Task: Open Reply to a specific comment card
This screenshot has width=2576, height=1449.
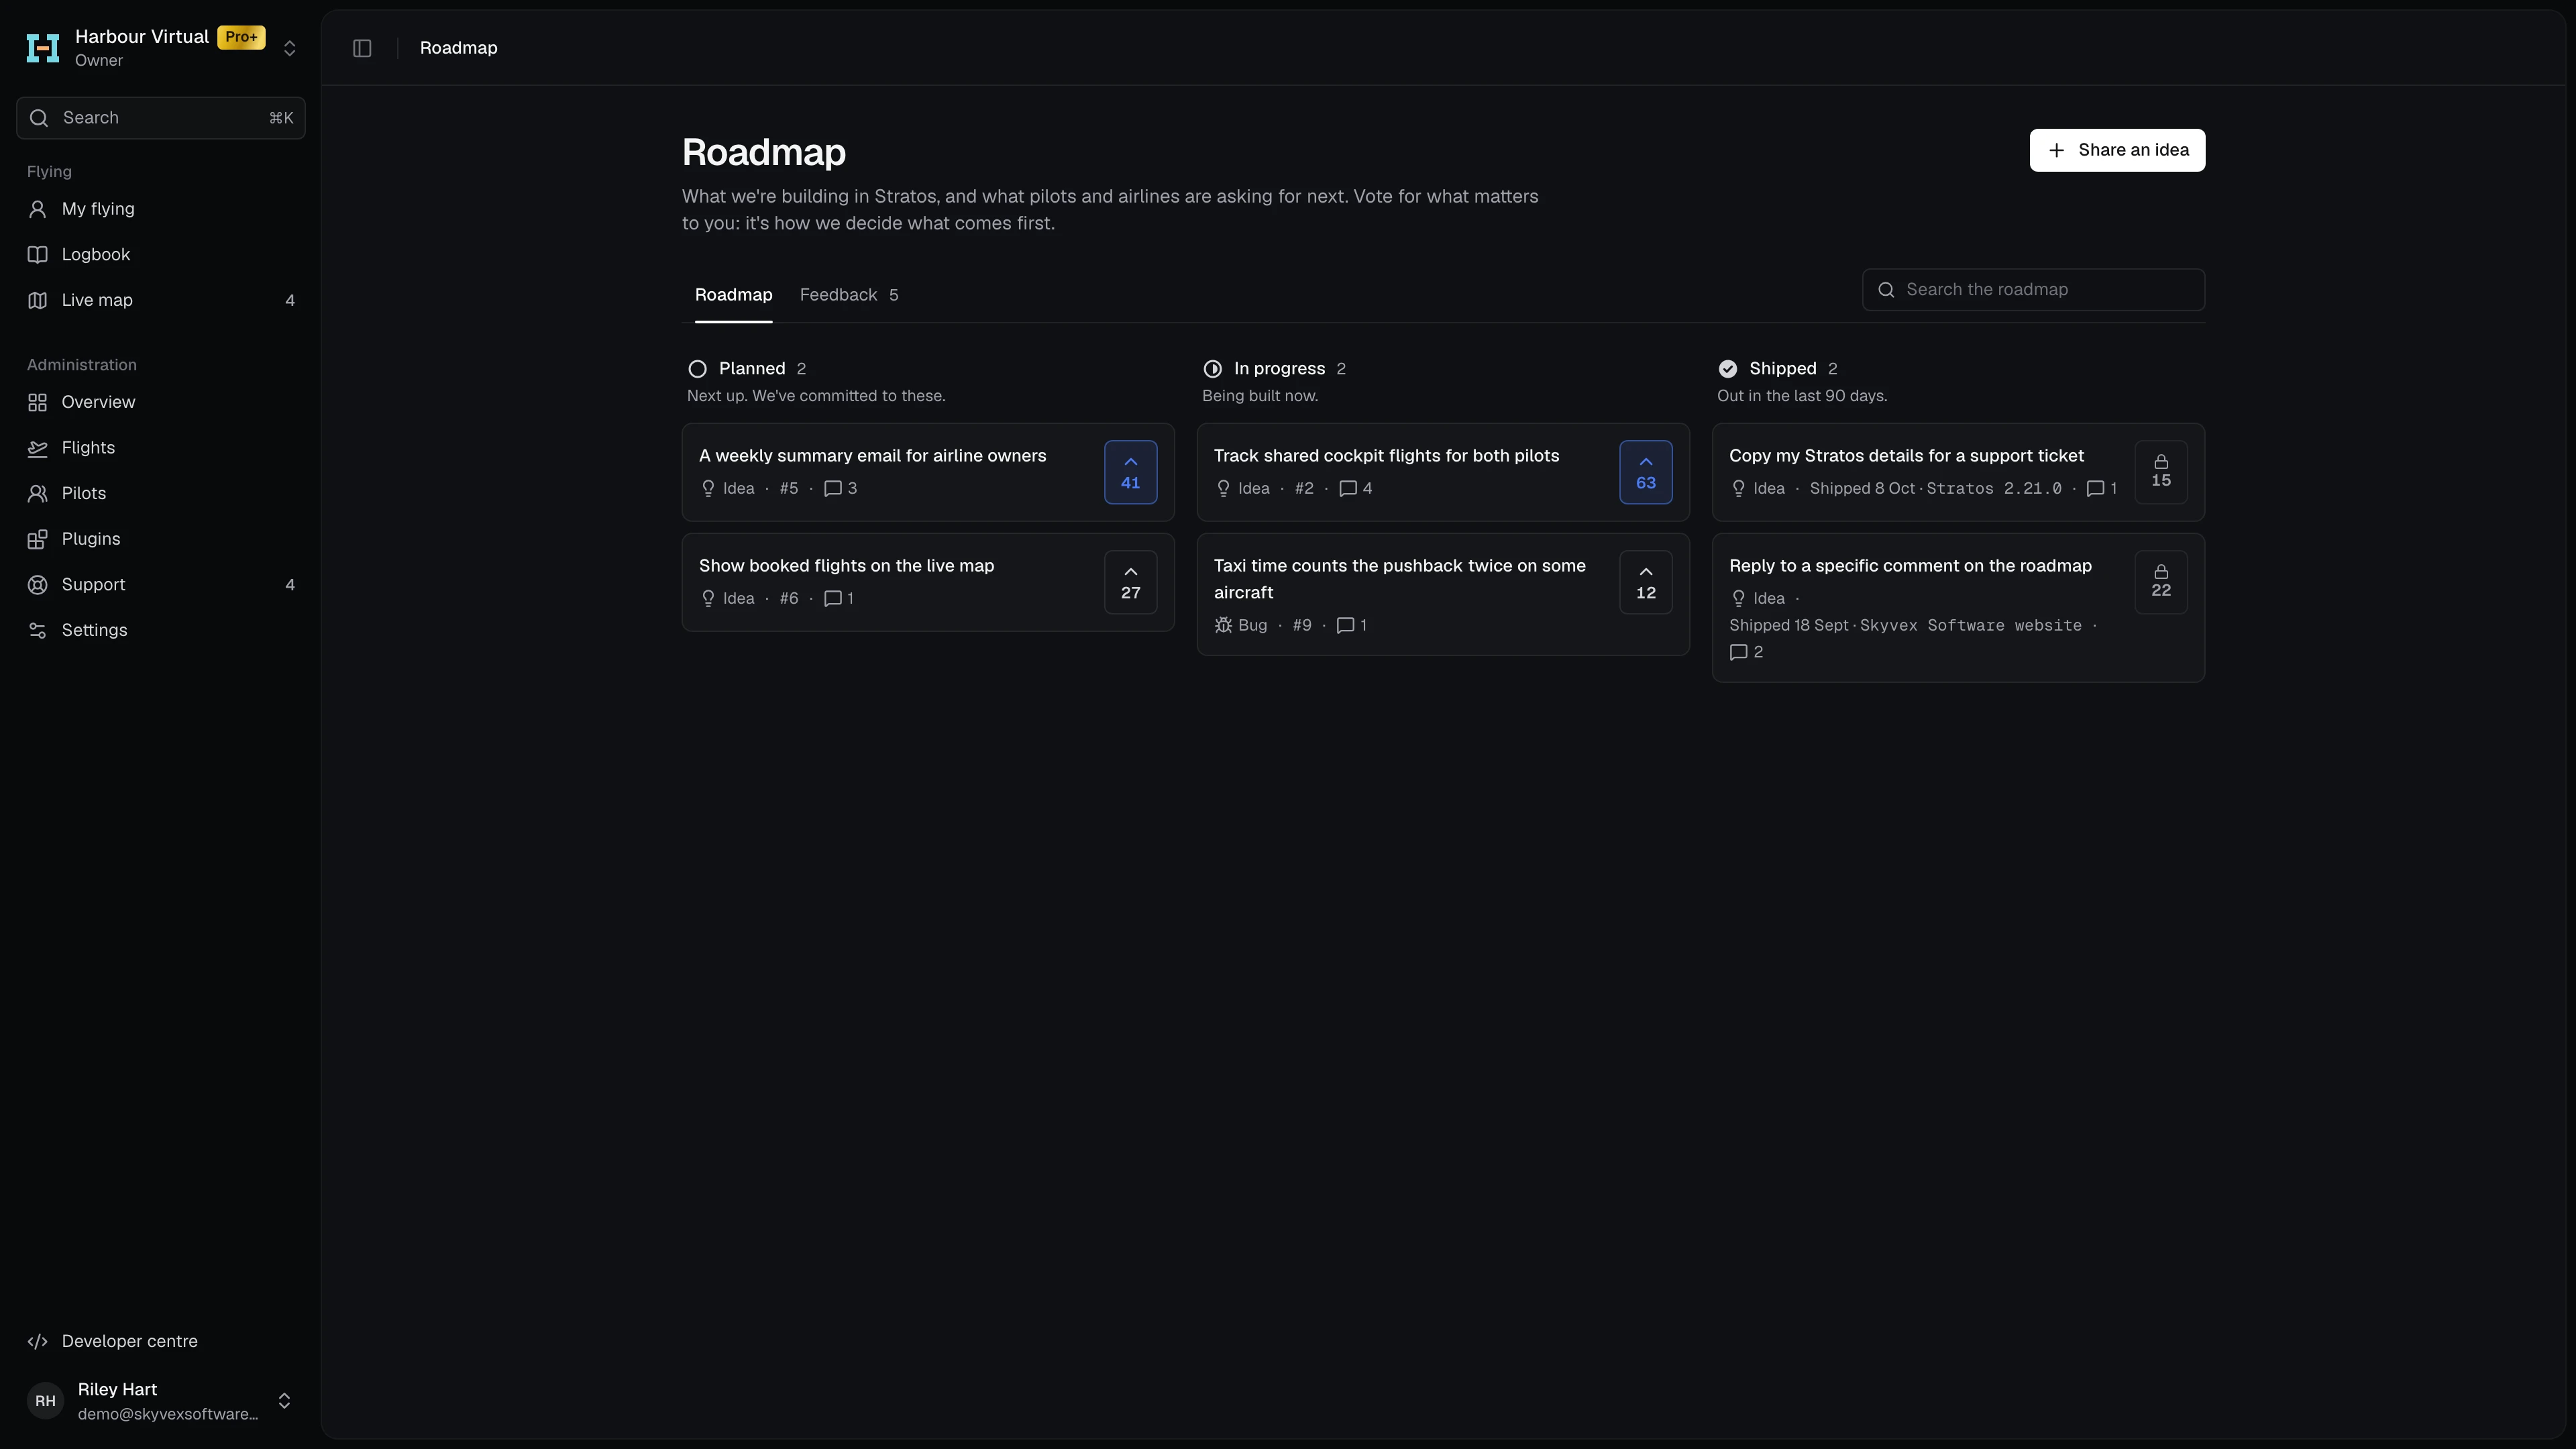Action: click(x=1957, y=608)
